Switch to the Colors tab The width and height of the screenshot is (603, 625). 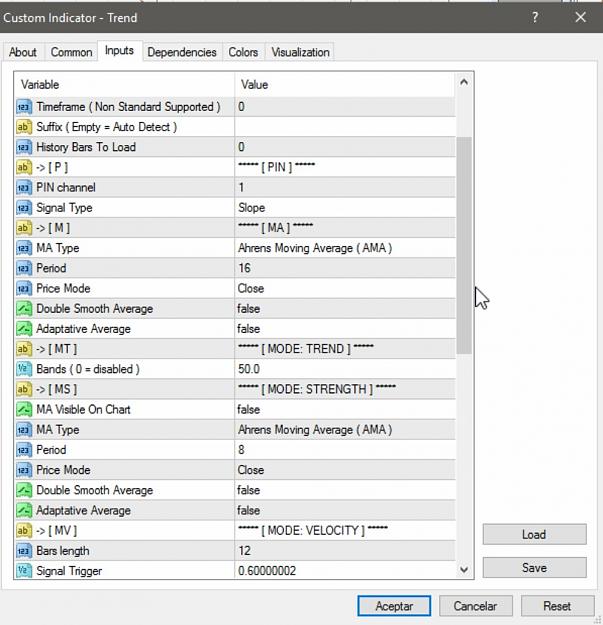tap(243, 52)
